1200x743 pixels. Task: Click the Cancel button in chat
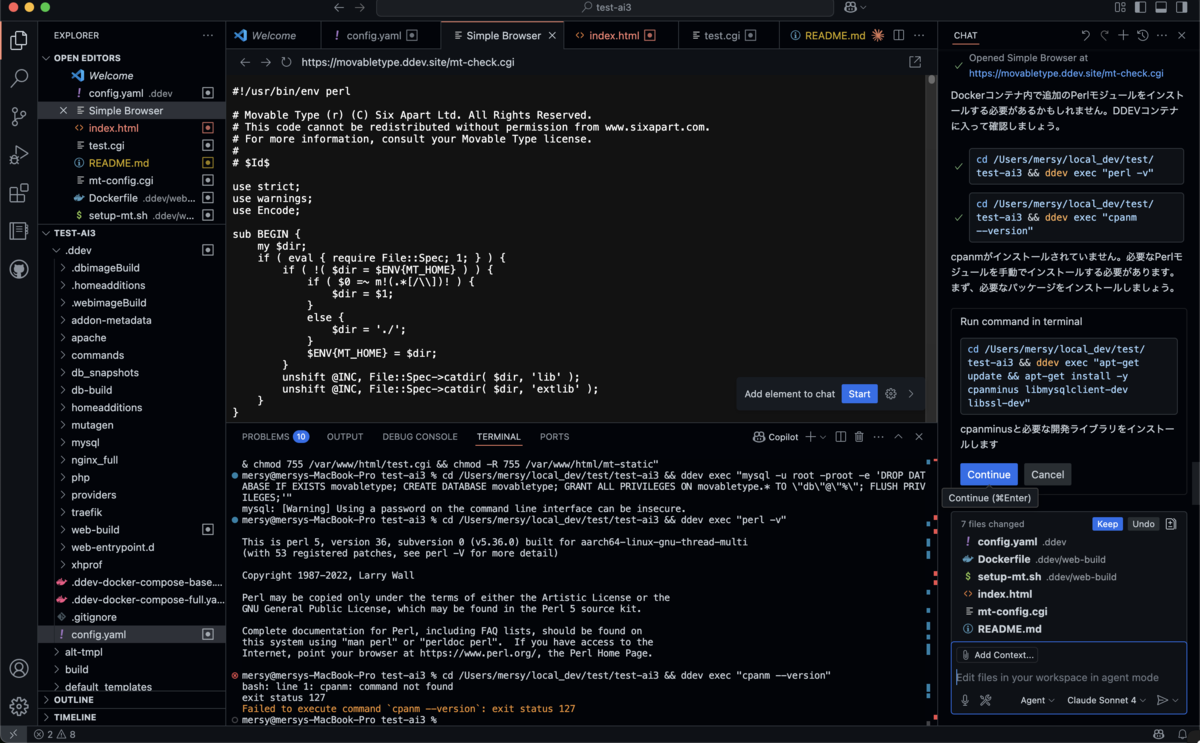pos(1047,474)
